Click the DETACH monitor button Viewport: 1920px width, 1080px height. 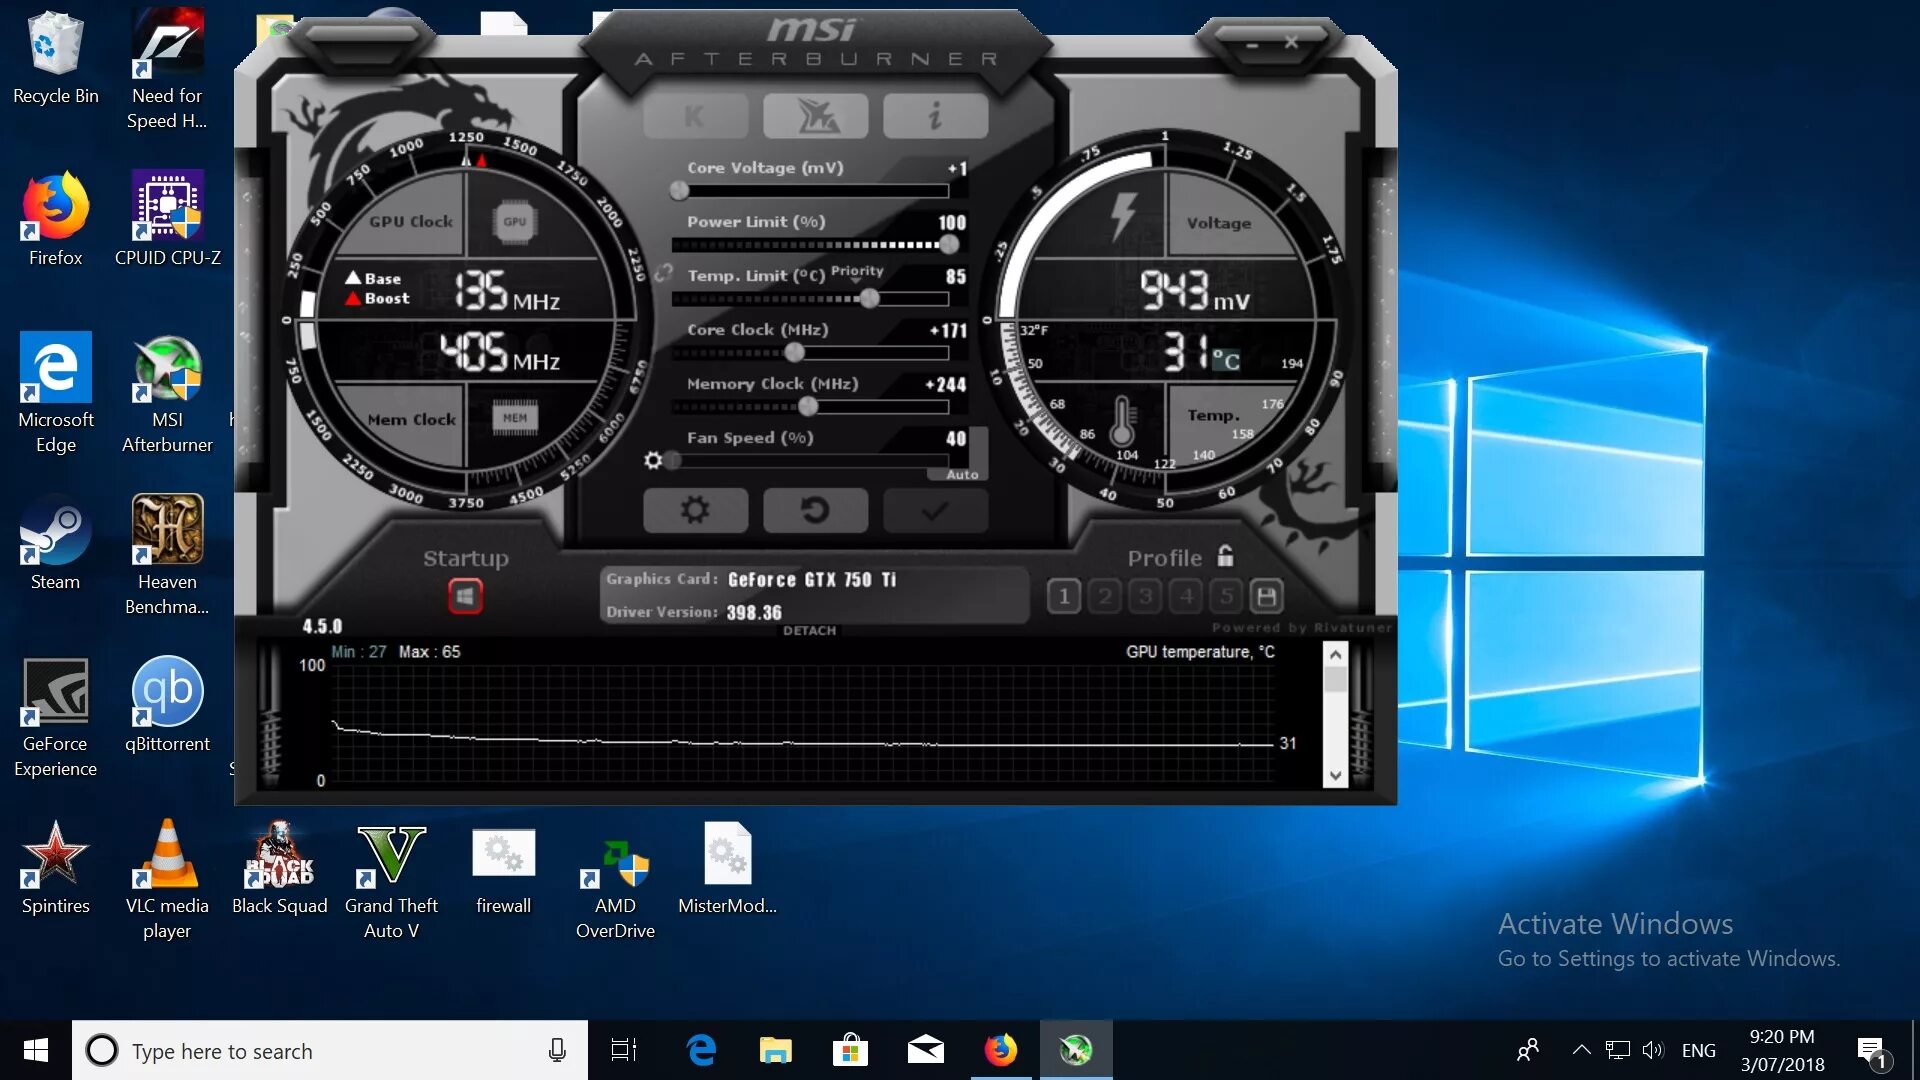809,630
